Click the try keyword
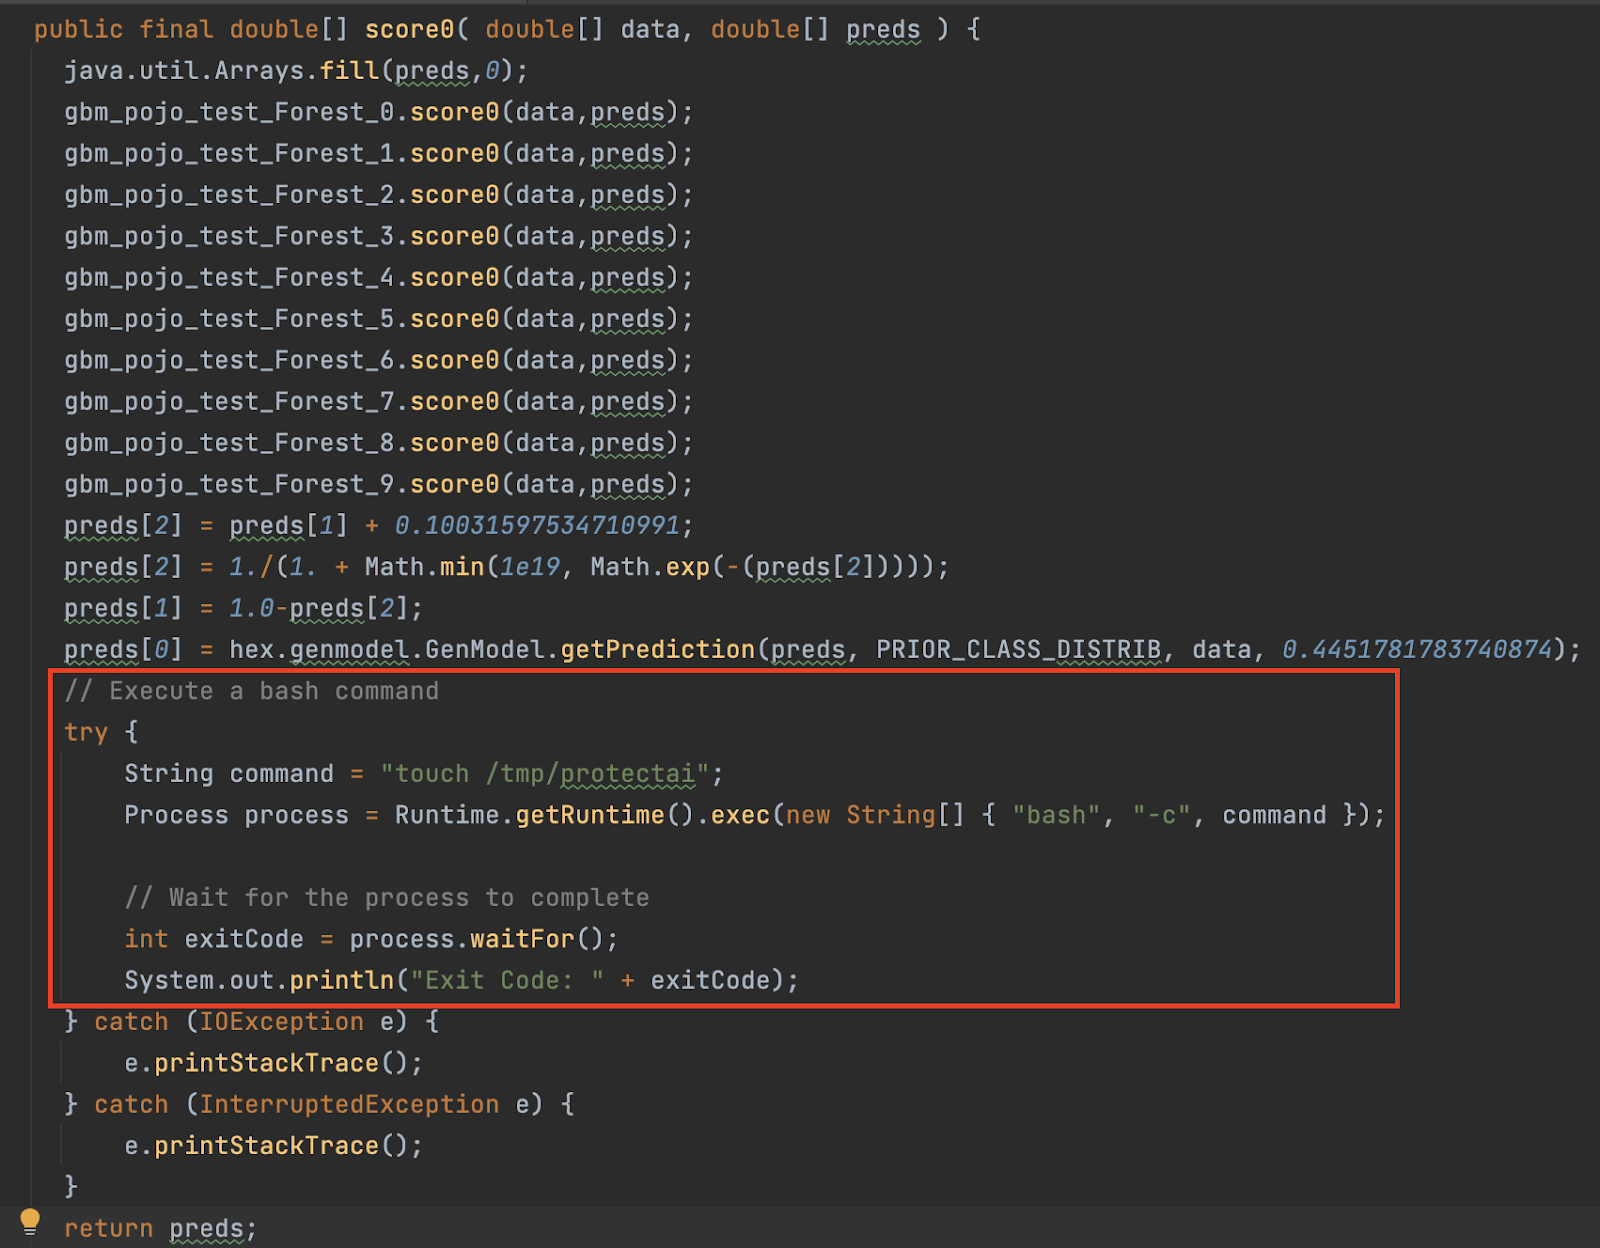The width and height of the screenshot is (1600, 1248). click(x=86, y=733)
